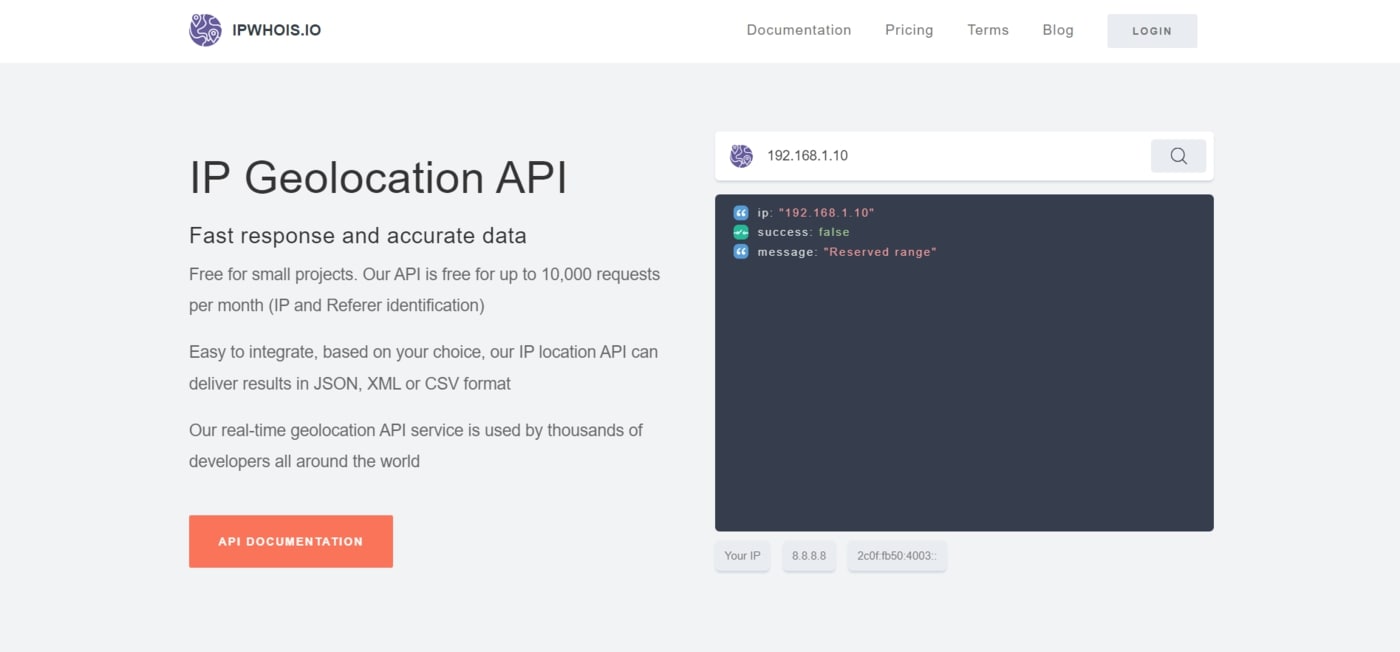The image size is (1400, 652).
Task: Click the boolean icon beside success field
Action: pyautogui.click(x=741, y=232)
